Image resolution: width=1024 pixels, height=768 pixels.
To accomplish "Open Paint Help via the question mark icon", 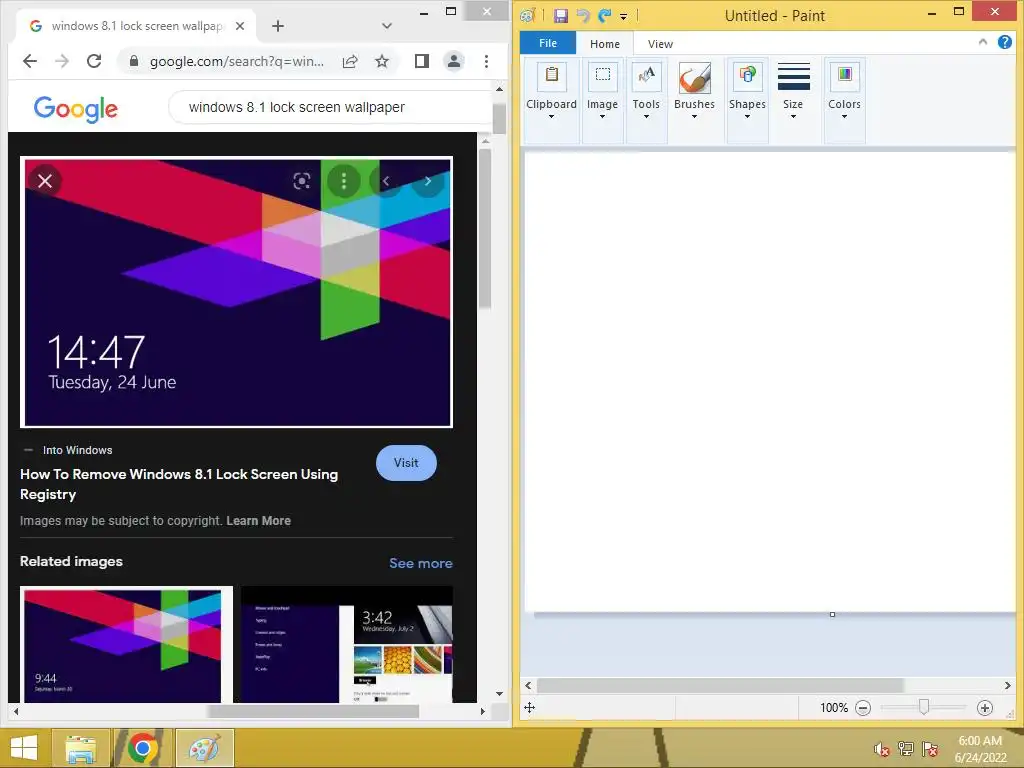I will [x=1004, y=42].
